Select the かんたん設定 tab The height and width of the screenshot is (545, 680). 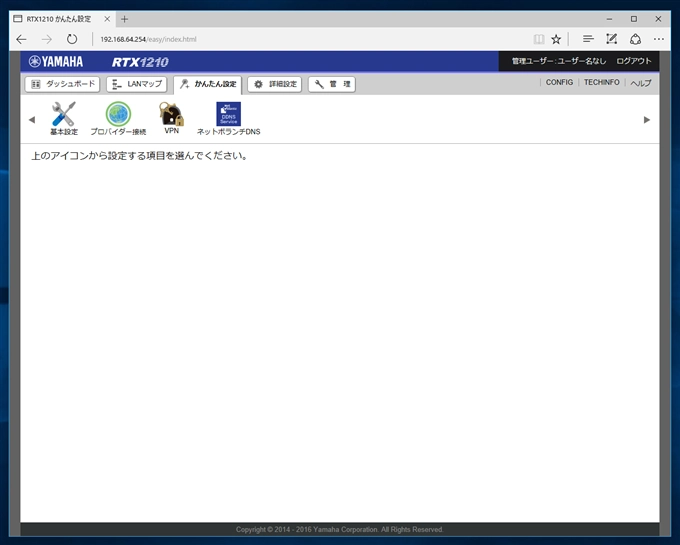coord(208,85)
